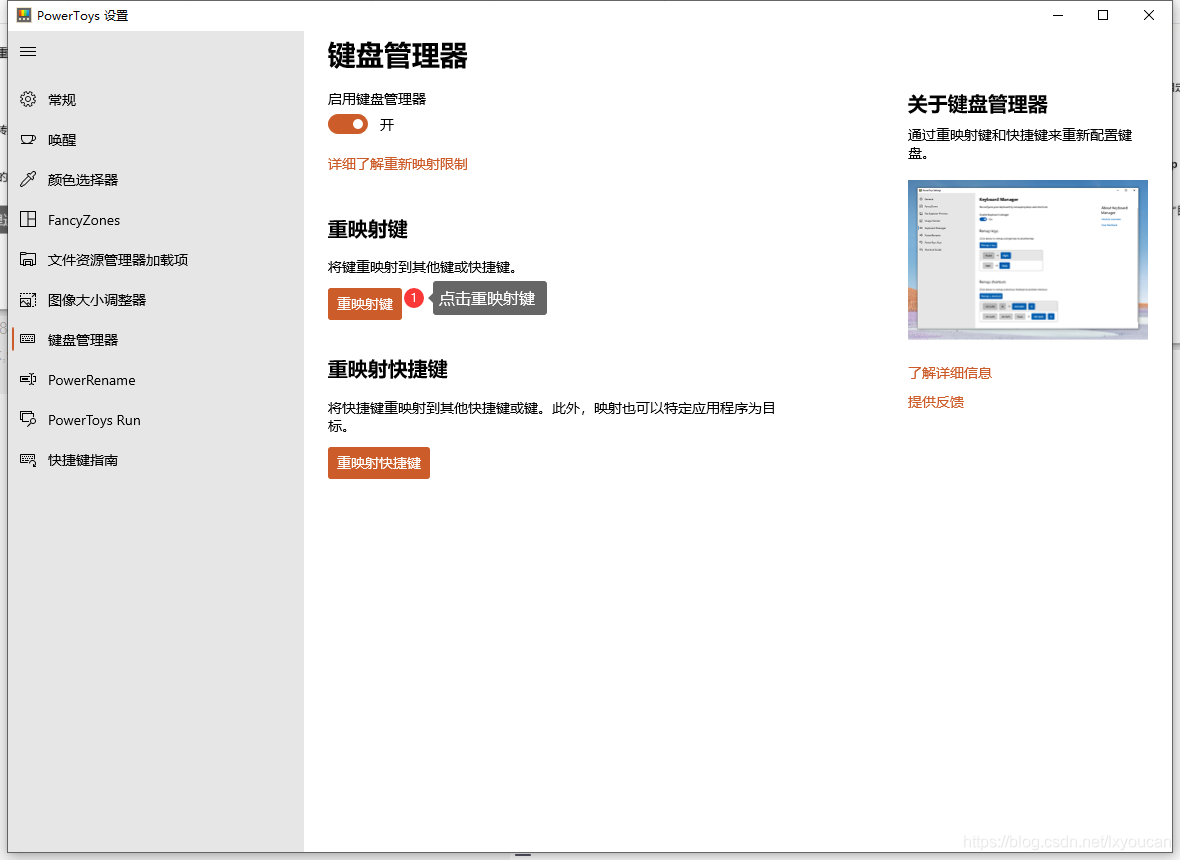Click the Image Resizer icon

(x=28, y=299)
